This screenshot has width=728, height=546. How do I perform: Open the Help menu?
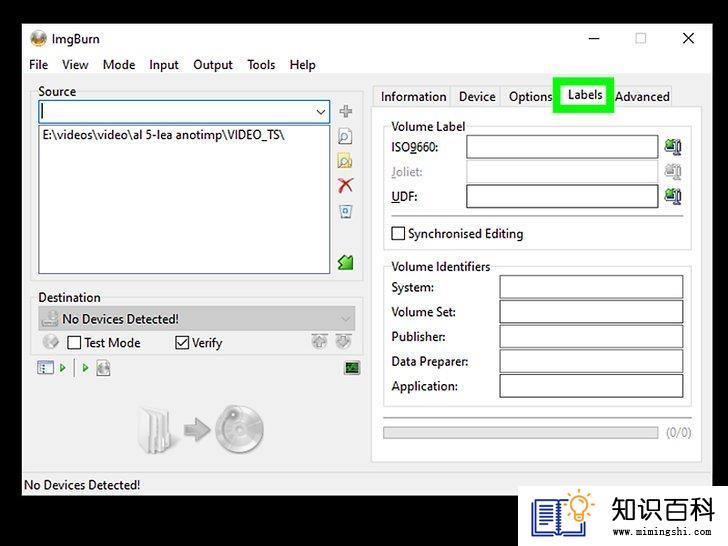[303, 65]
